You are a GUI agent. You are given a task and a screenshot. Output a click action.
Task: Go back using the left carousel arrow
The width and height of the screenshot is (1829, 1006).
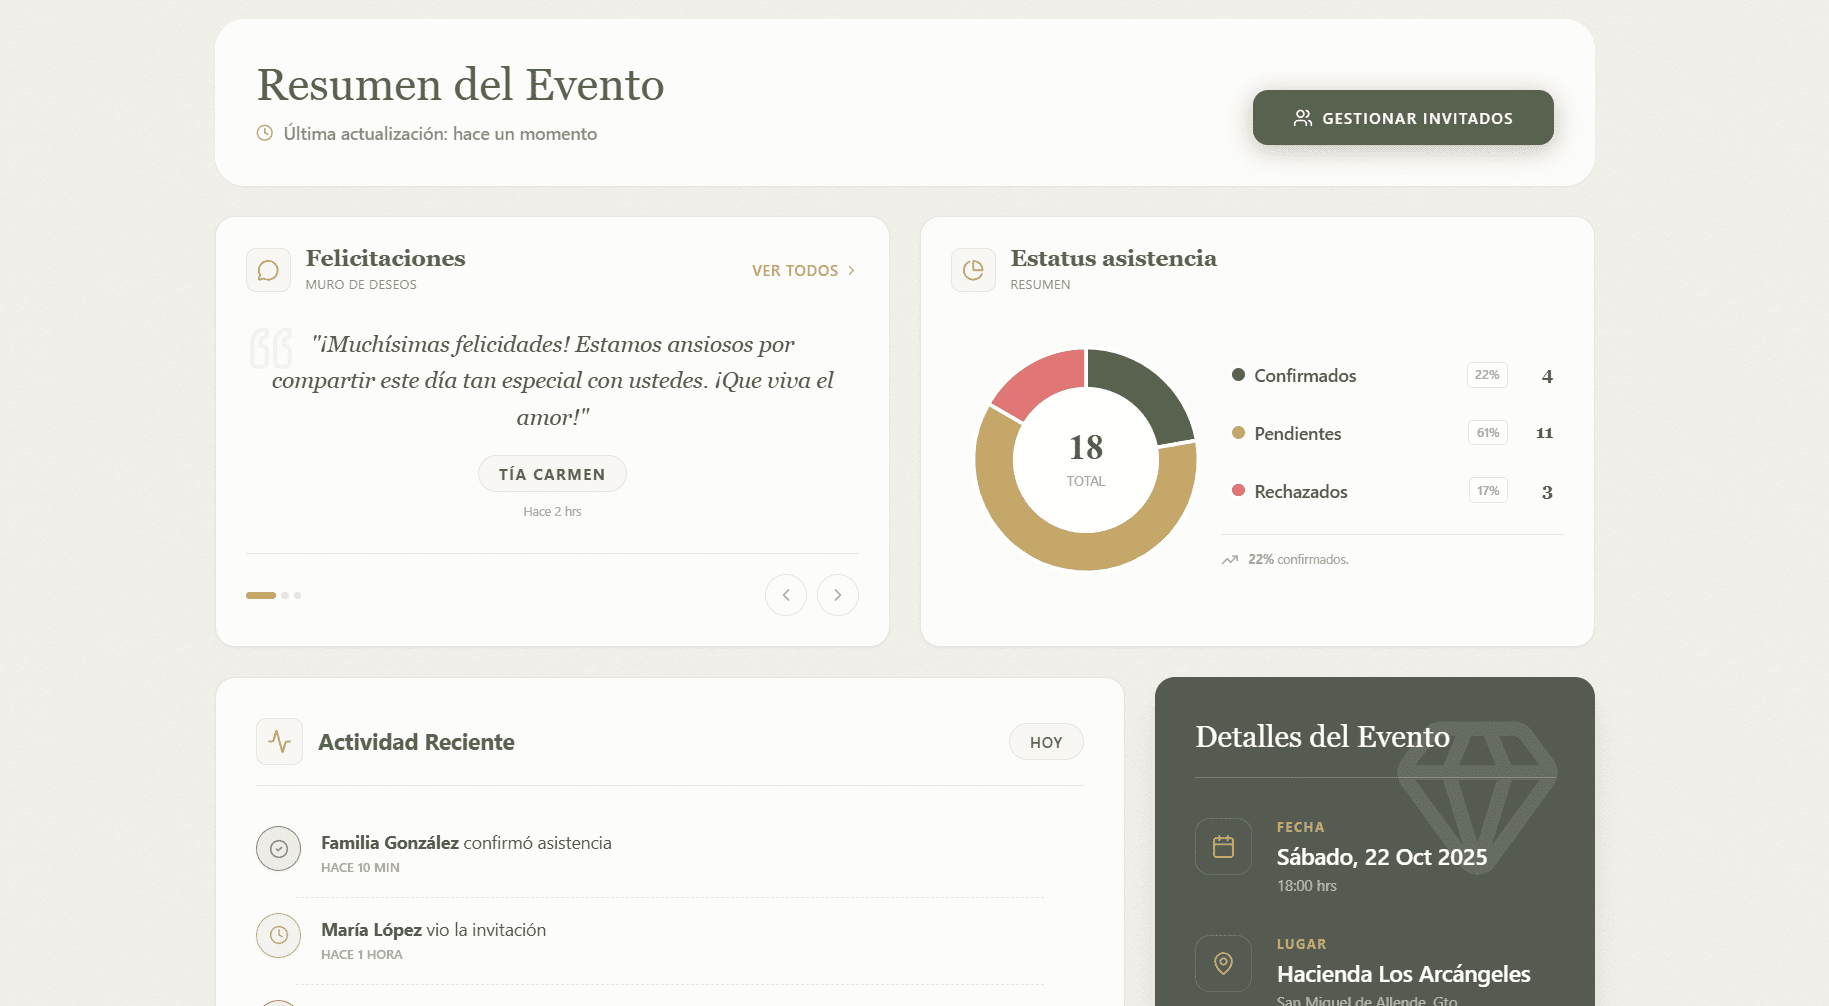click(786, 594)
